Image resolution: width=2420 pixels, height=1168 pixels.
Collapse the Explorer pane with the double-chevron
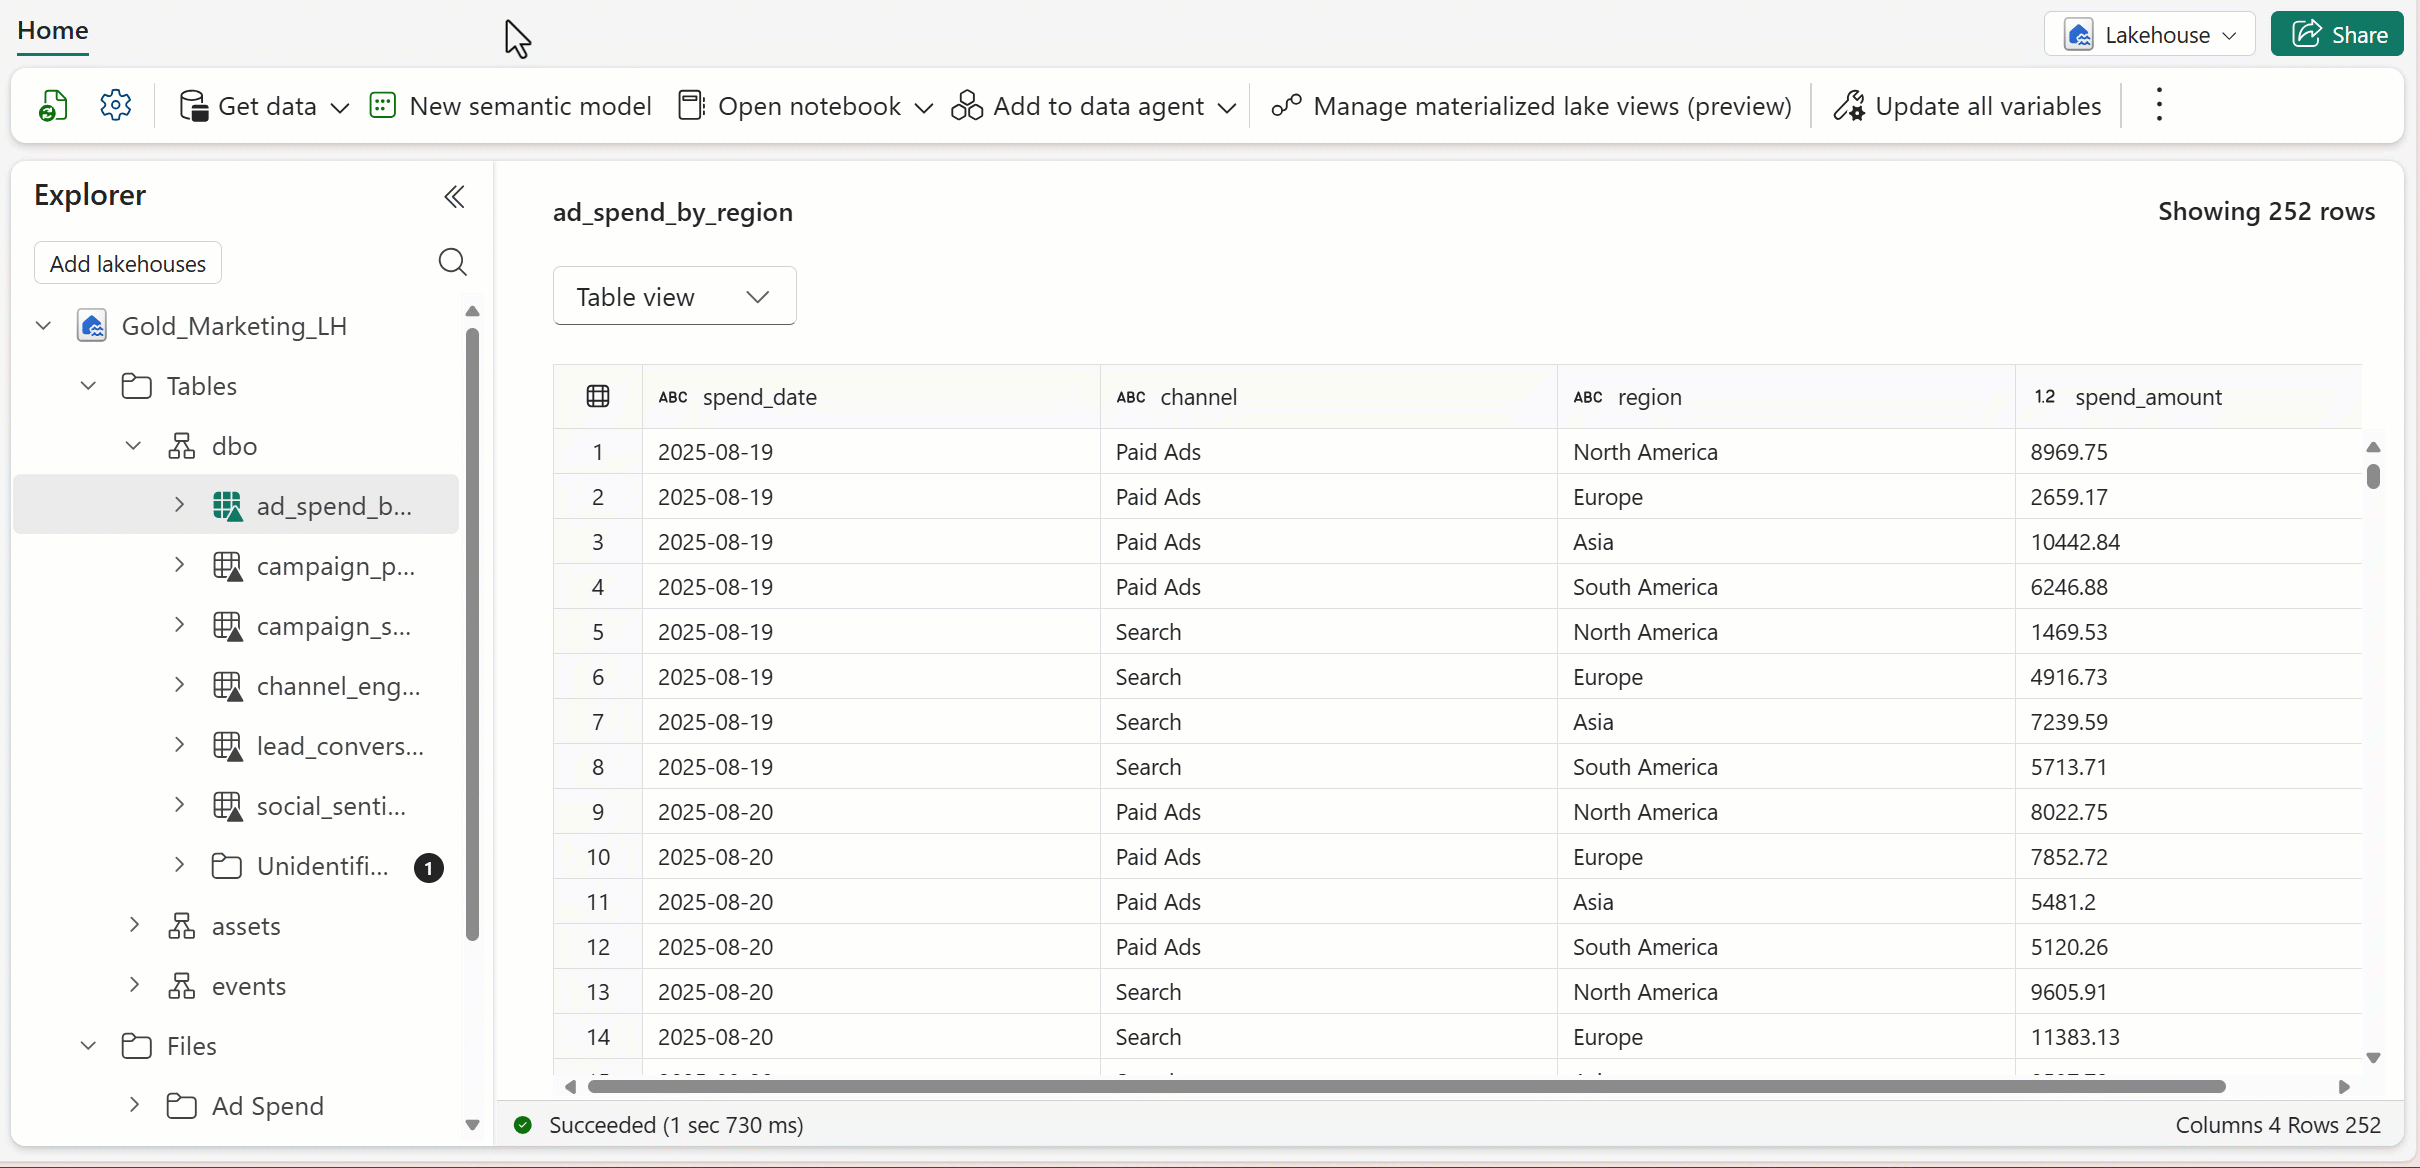(454, 196)
